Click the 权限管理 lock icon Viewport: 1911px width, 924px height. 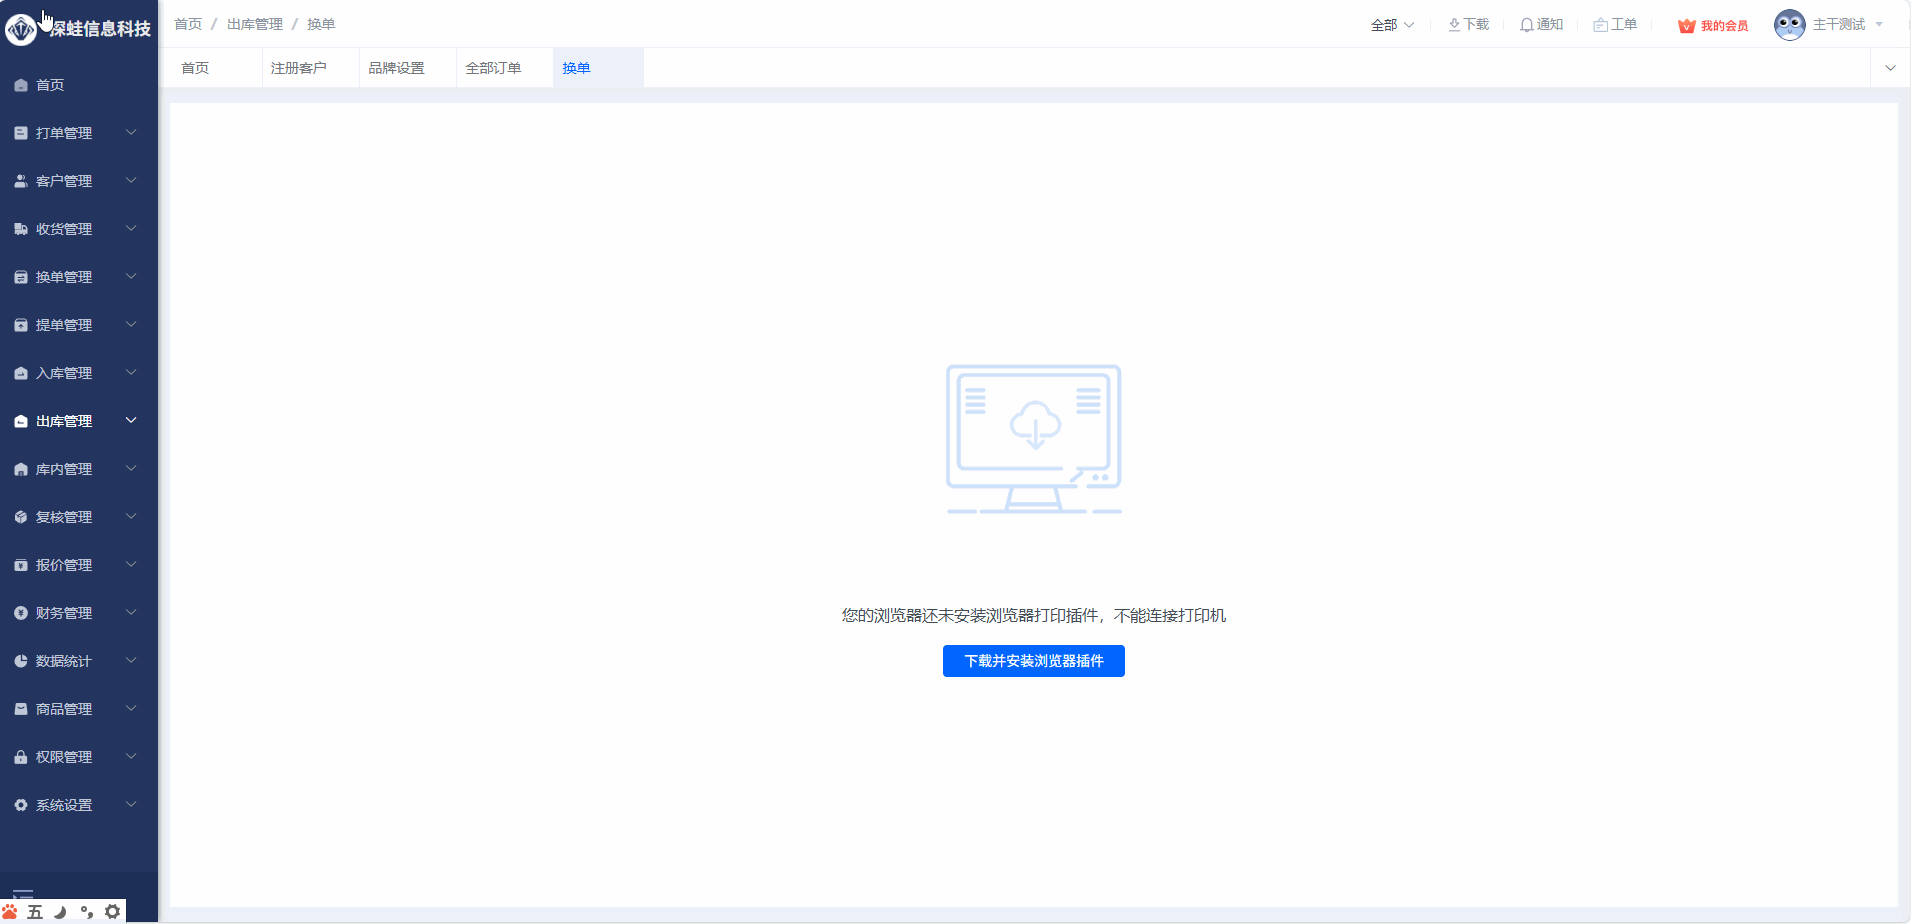pyautogui.click(x=21, y=757)
